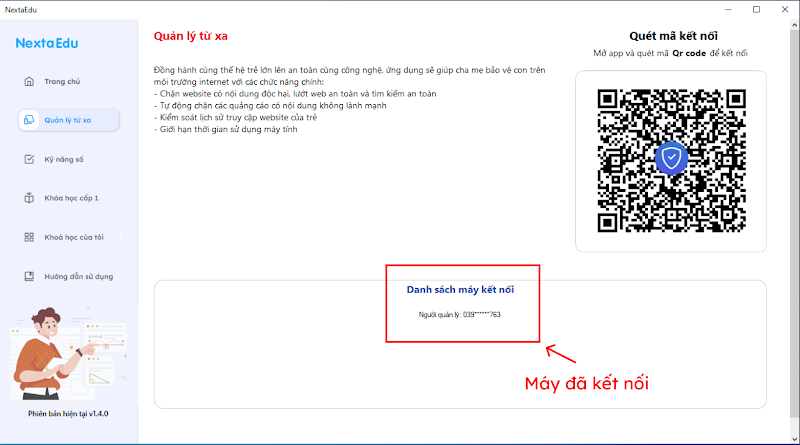Click the cube icon beside Khóa học cấp 1
800x445 pixels.
[x=29, y=198]
